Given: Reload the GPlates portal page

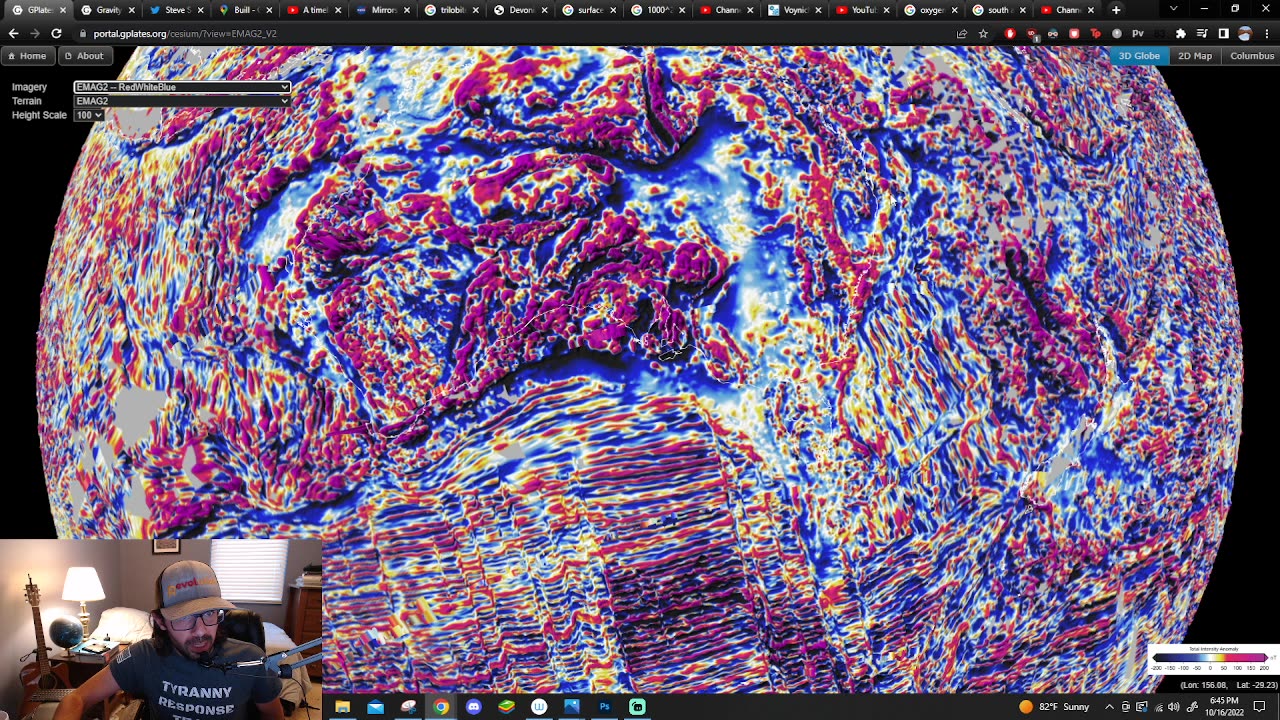Looking at the screenshot, I should [56, 33].
